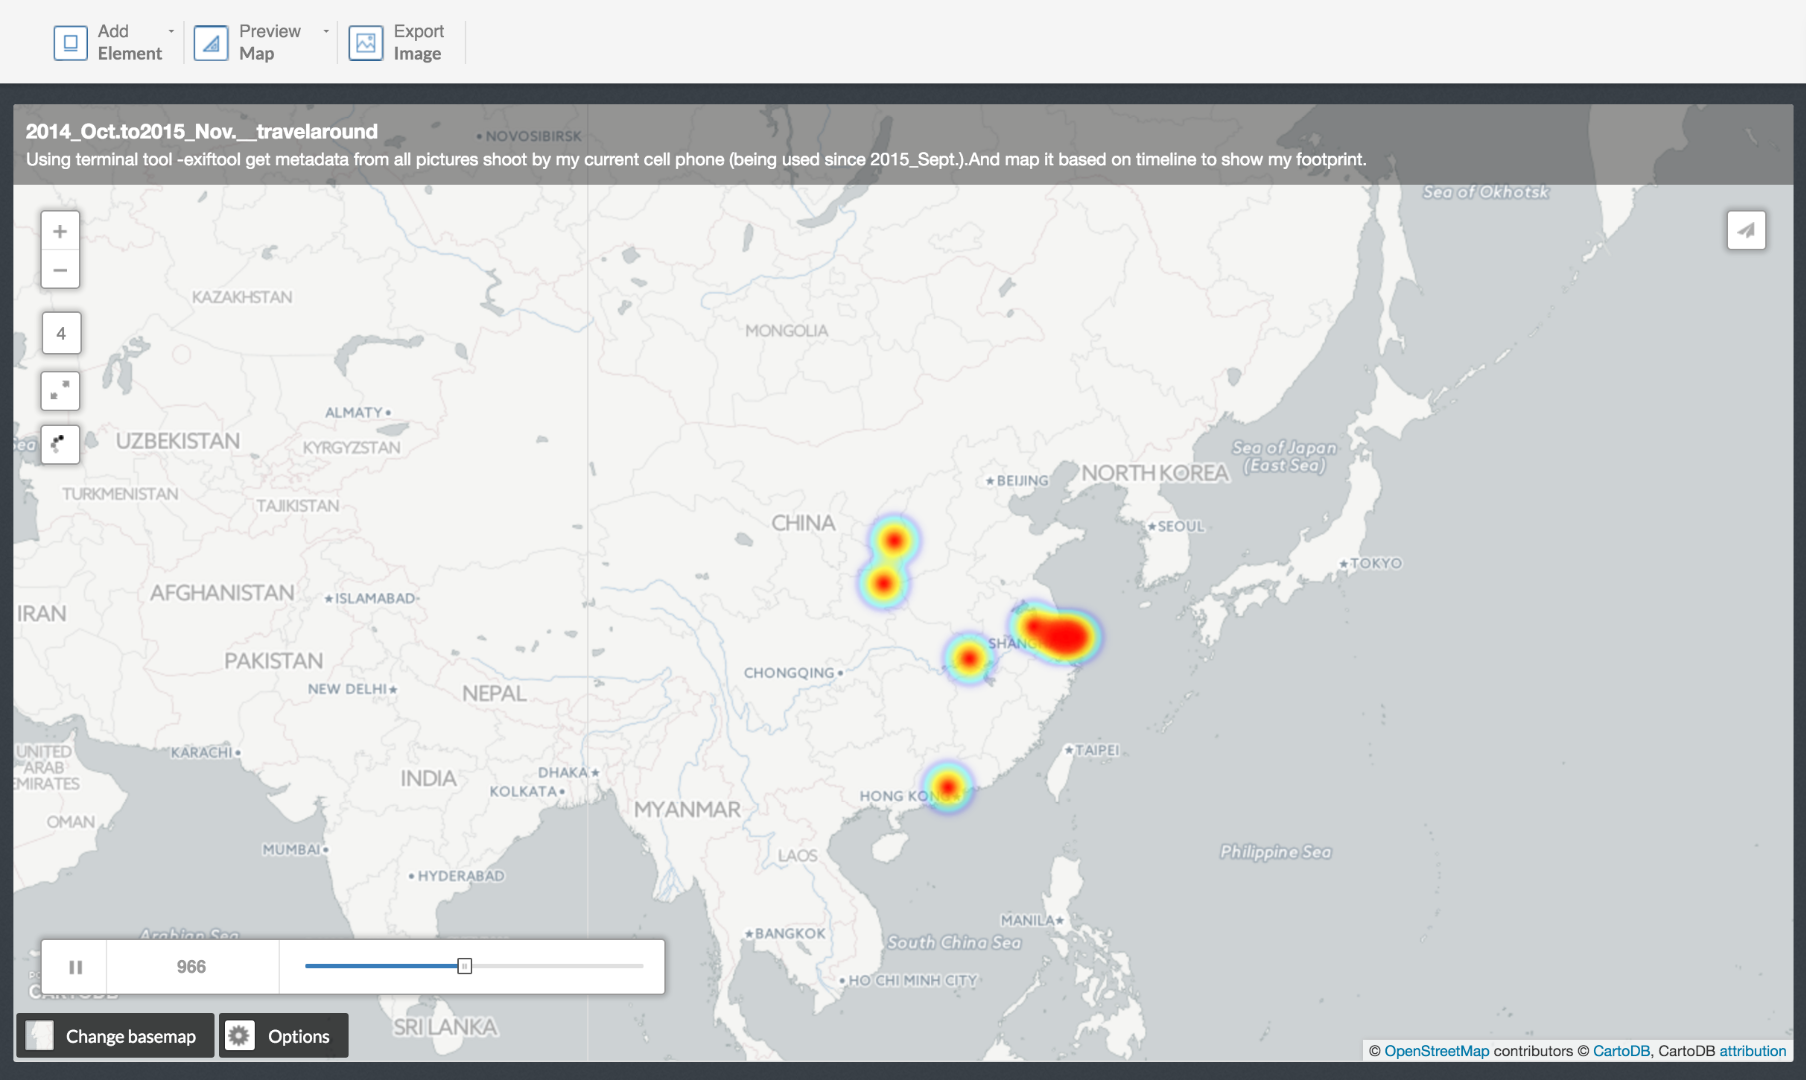Click the zoom out minus control
This screenshot has height=1080, width=1806.
60,270
